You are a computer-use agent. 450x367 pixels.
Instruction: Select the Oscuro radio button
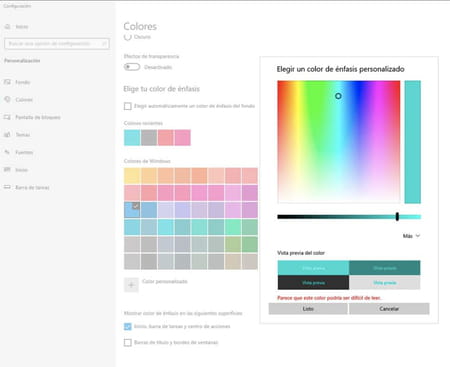[128, 37]
